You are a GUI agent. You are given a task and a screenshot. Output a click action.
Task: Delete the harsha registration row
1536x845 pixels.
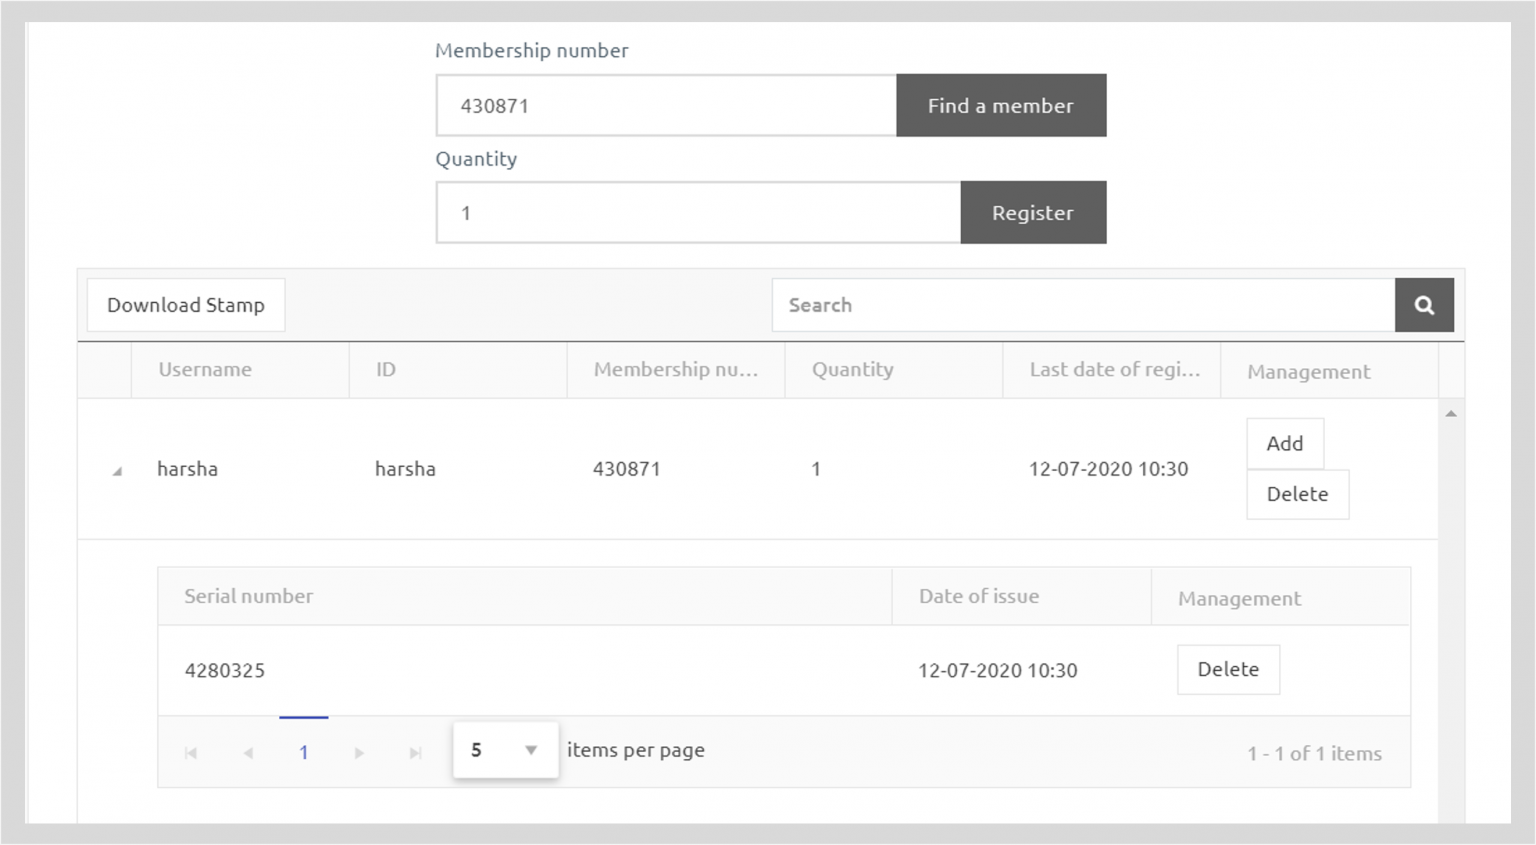[x=1297, y=494]
